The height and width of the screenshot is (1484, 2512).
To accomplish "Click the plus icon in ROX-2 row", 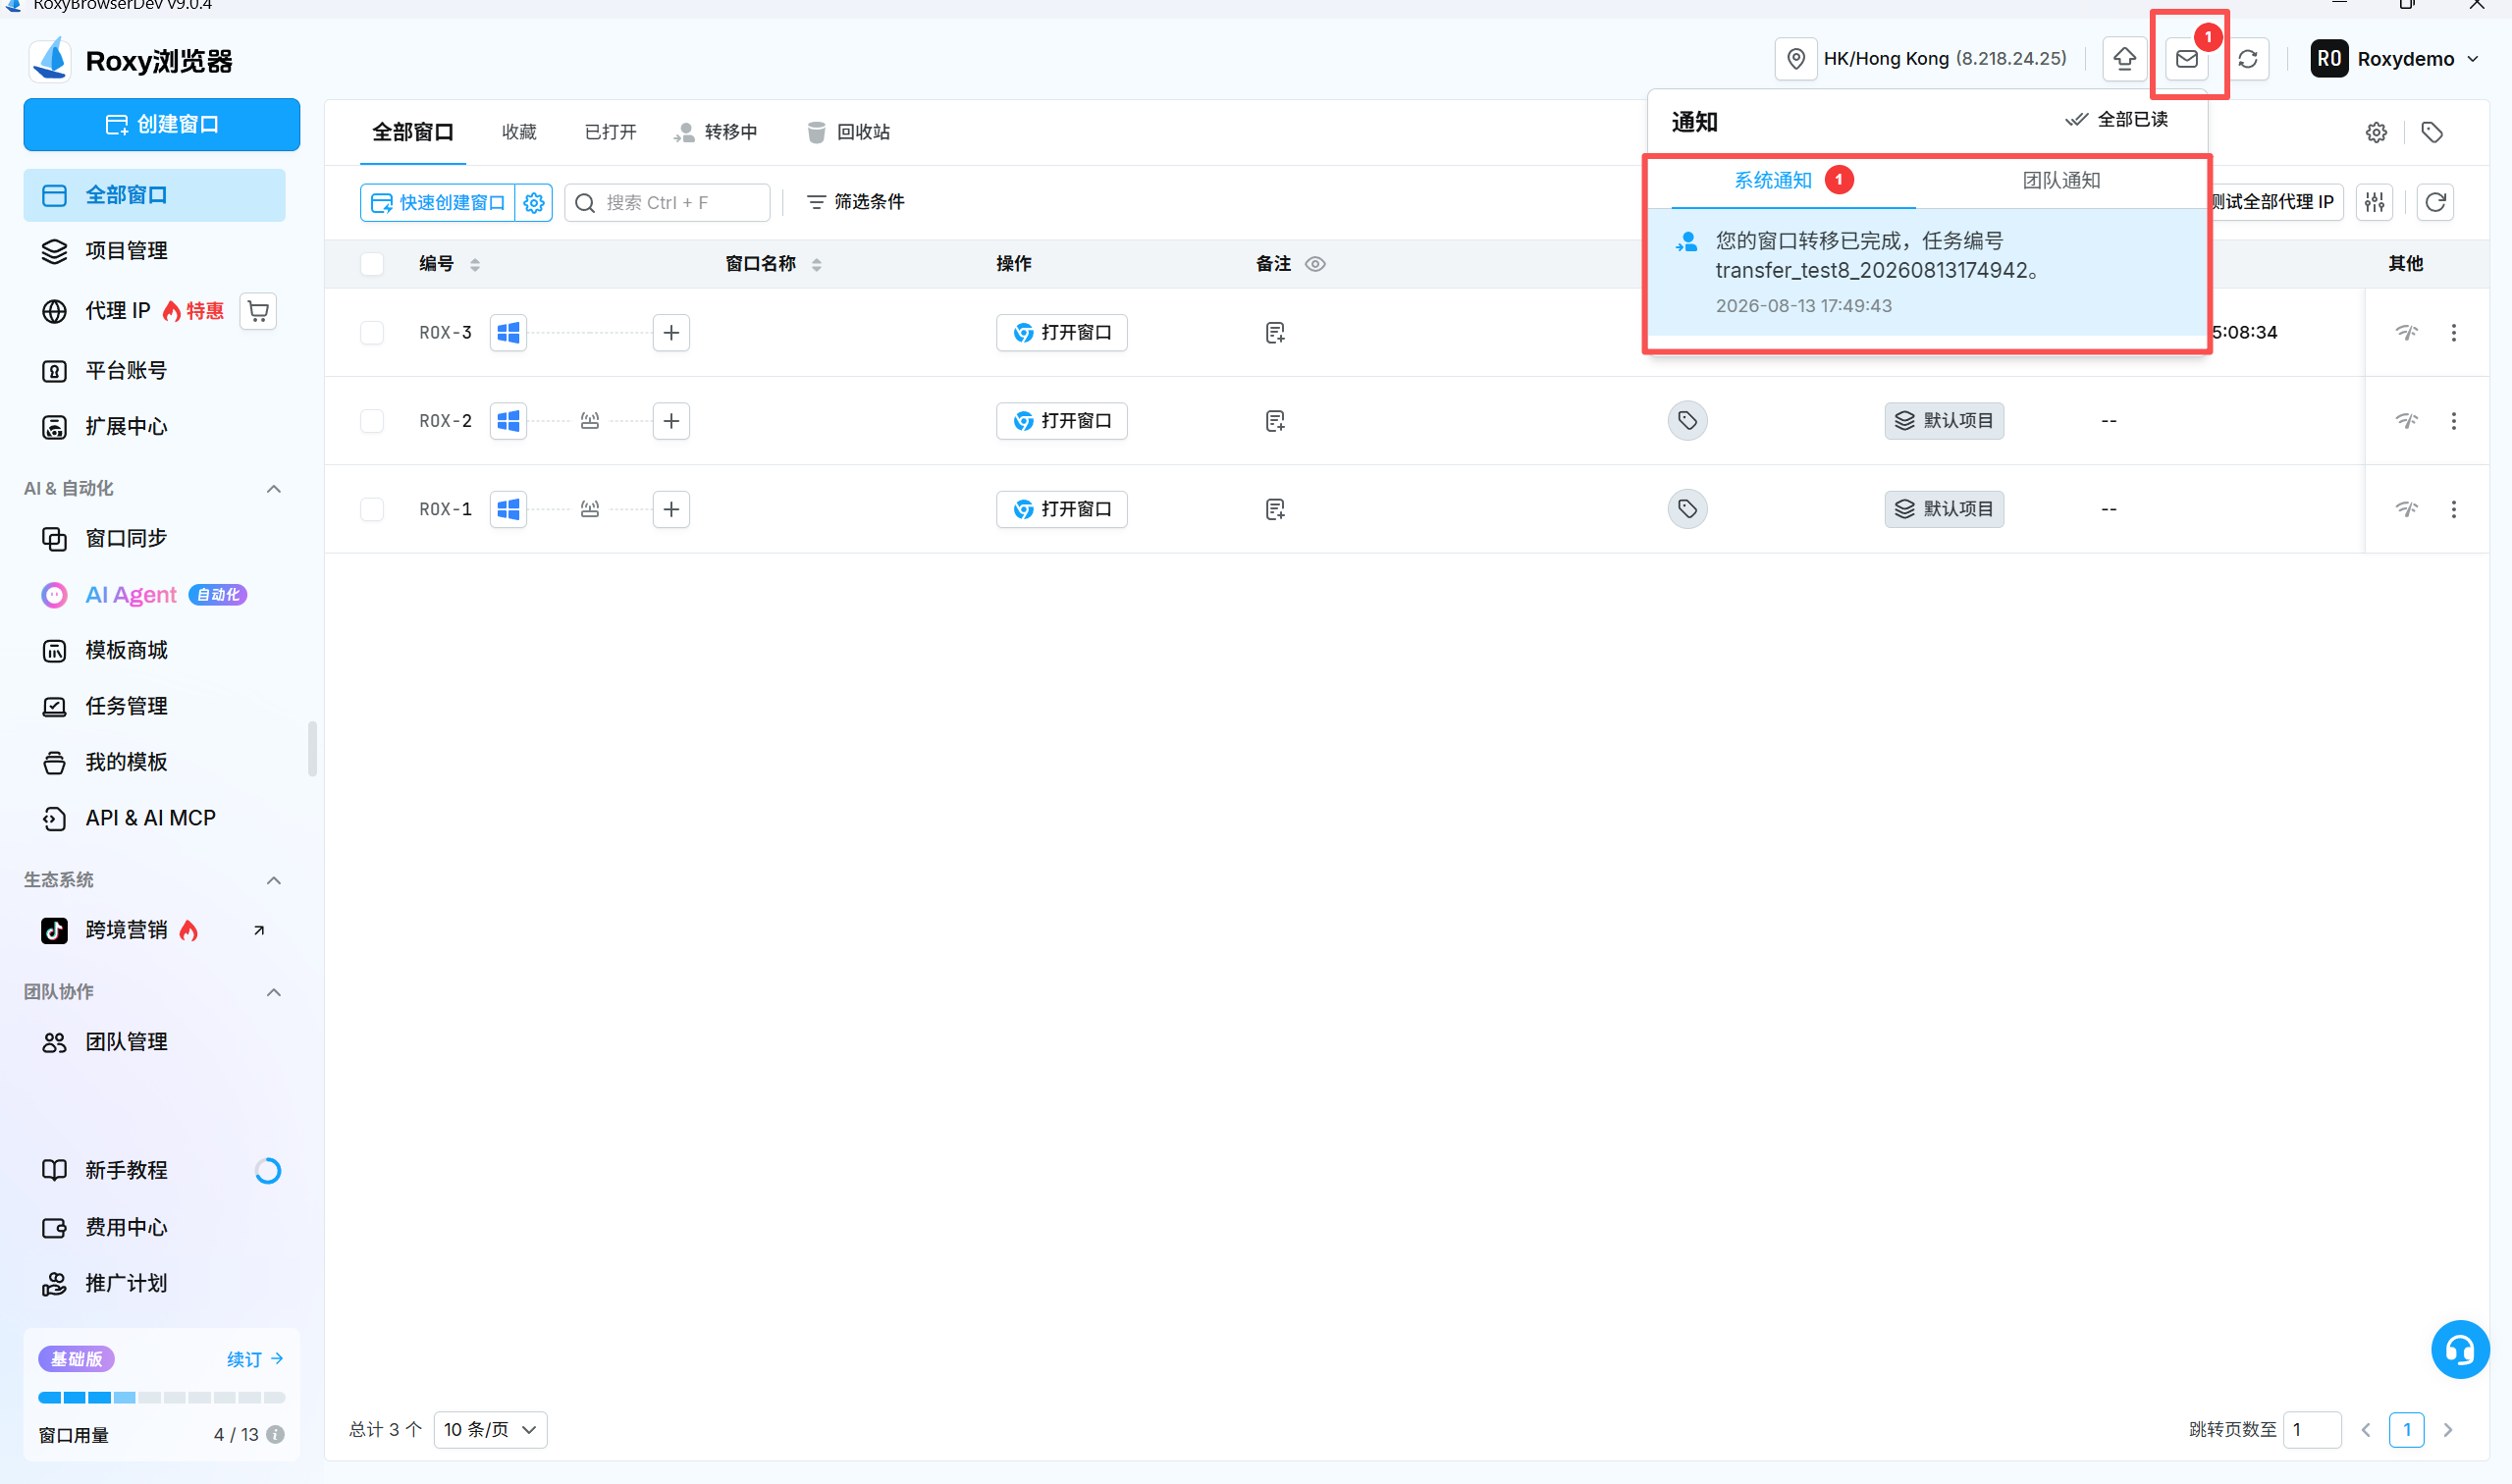I will coord(671,421).
